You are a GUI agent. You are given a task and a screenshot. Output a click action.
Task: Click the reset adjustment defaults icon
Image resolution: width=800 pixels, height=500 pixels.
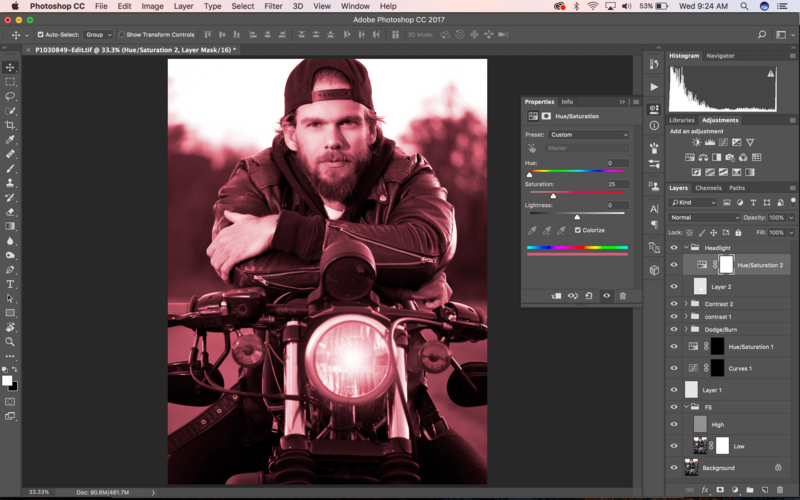[x=589, y=296]
